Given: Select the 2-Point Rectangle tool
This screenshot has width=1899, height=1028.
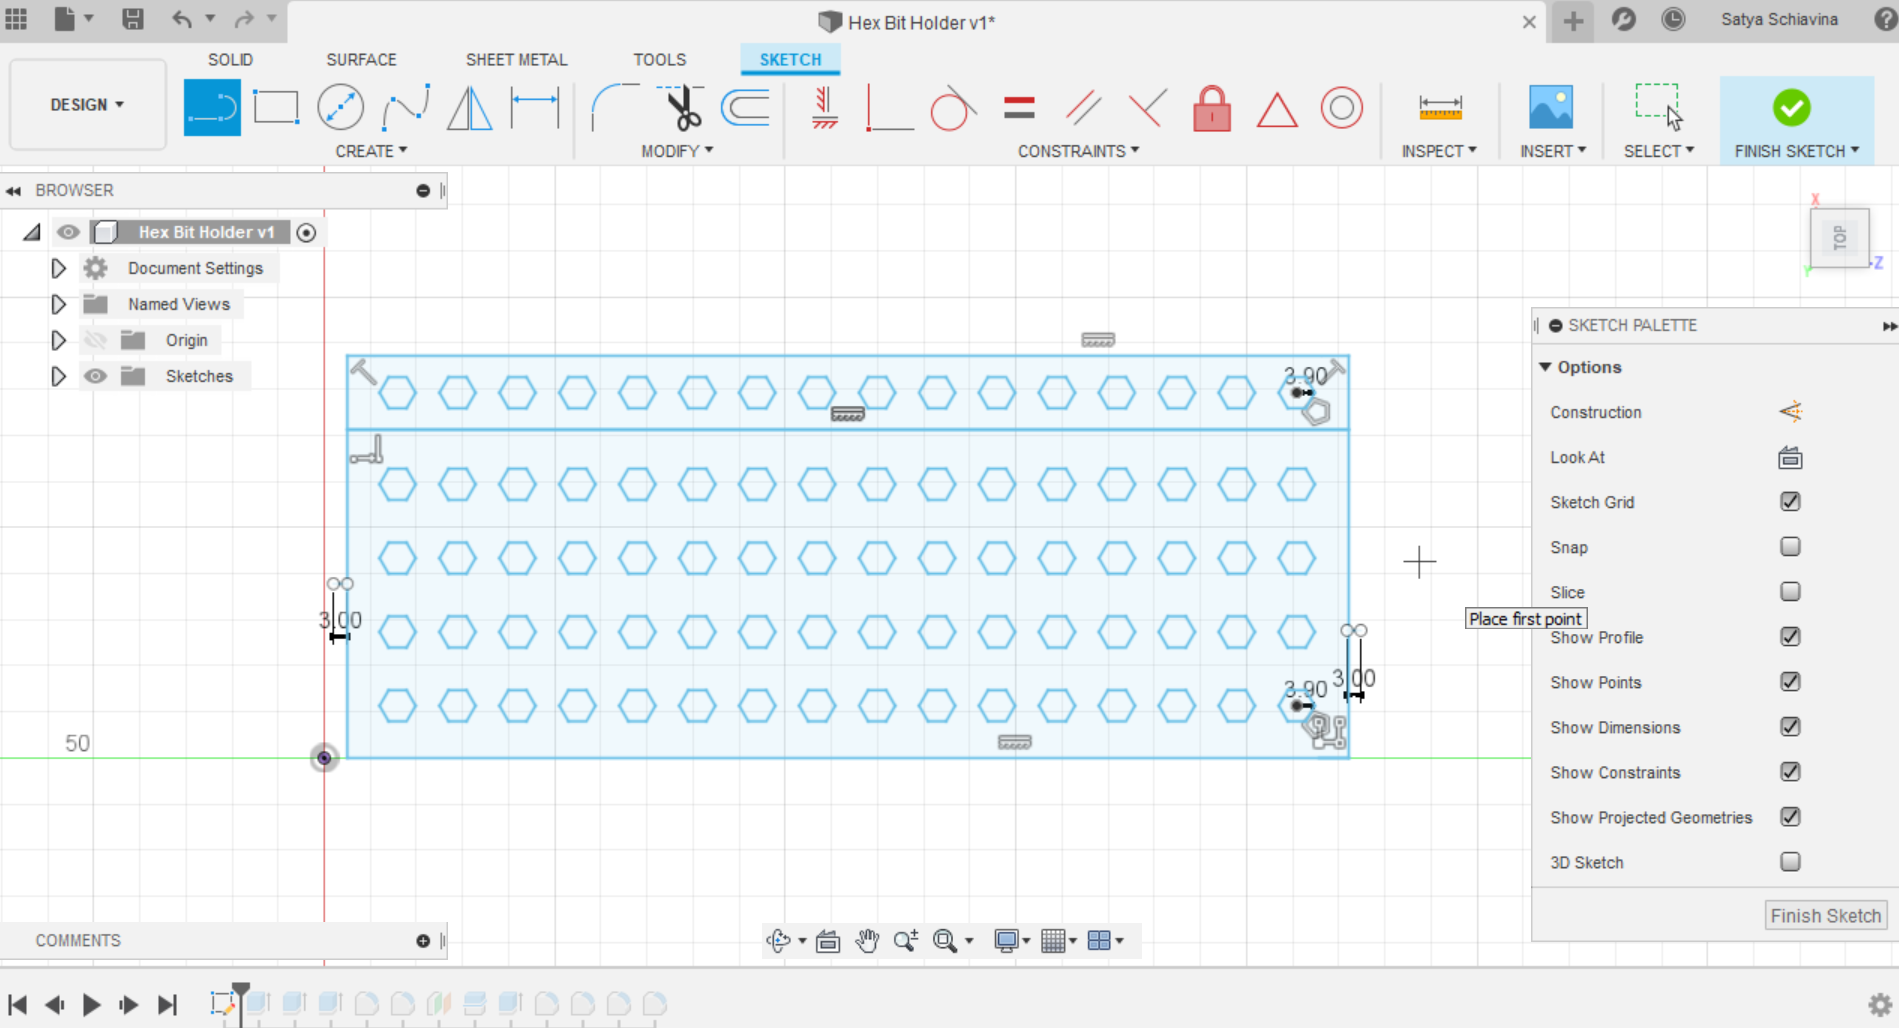Looking at the screenshot, I should (x=276, y=106).
